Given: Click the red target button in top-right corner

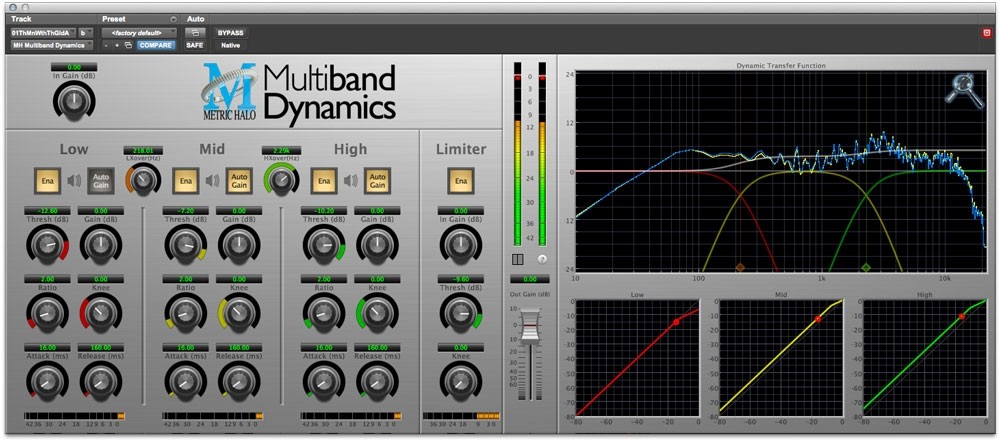Looking at the screenshot, I should [987, 33].
